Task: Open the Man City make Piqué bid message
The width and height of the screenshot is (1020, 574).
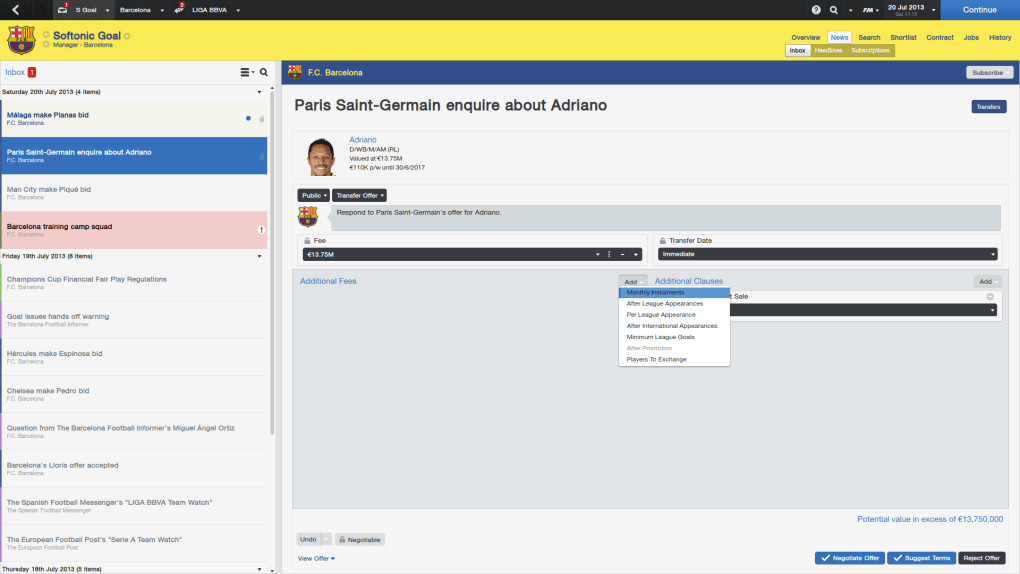Action: point(134,193)
